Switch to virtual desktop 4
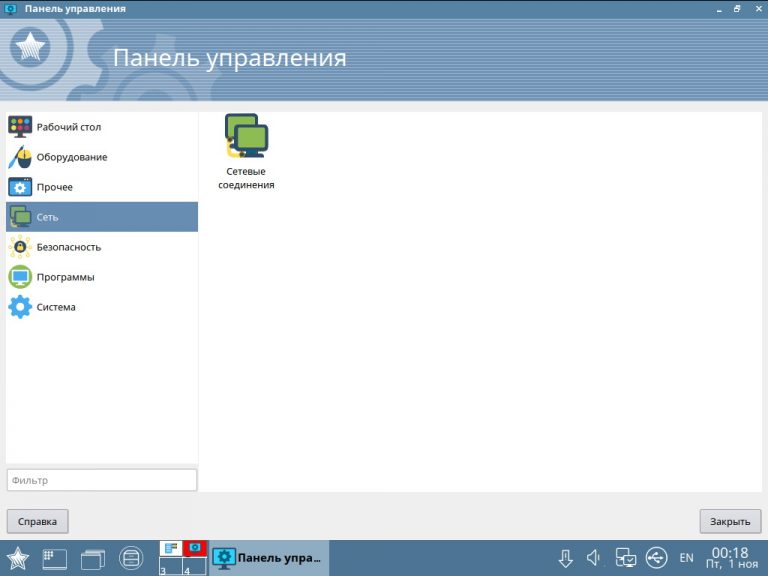This screenshot has height=576, width=768. pyautogui.click(x=194, y=566)
